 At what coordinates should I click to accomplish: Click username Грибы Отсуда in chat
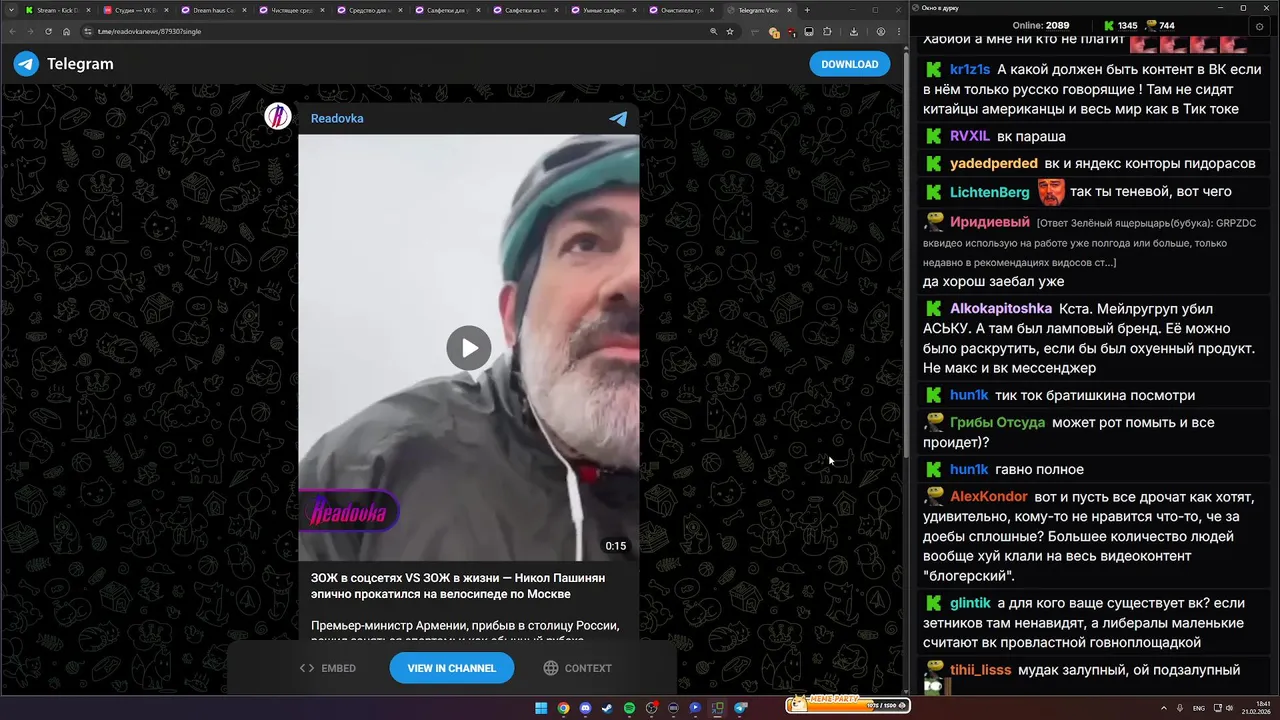pyautogui.click(x=997, y=422)
